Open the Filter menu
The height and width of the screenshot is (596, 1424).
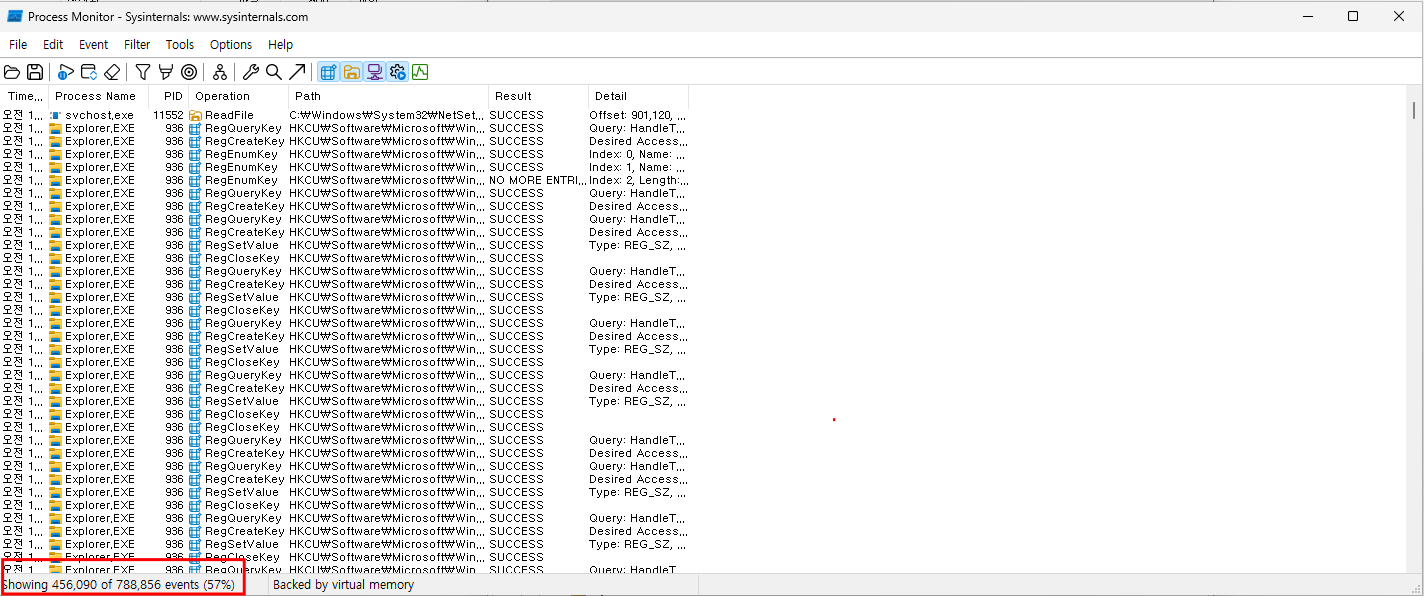(137, 45)
